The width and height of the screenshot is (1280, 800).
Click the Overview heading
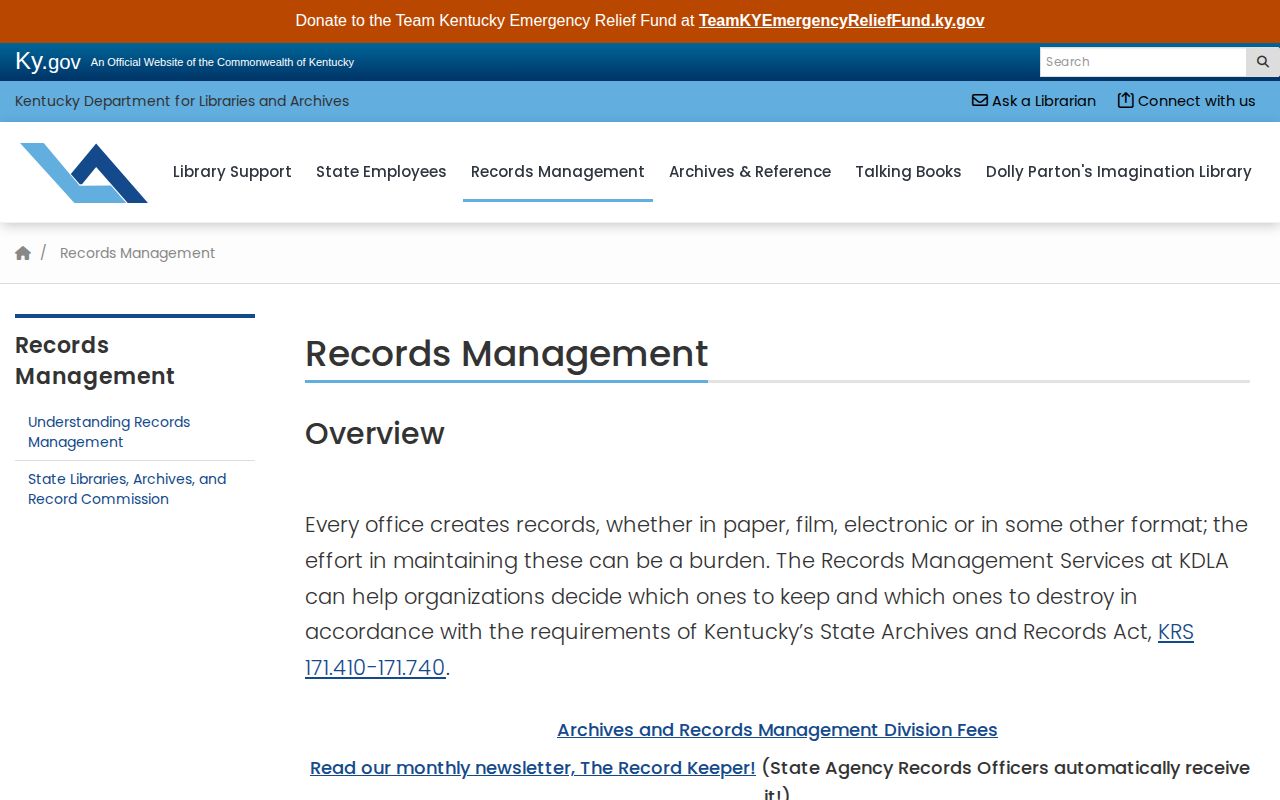pyautogui.click(x=375, y=433)
